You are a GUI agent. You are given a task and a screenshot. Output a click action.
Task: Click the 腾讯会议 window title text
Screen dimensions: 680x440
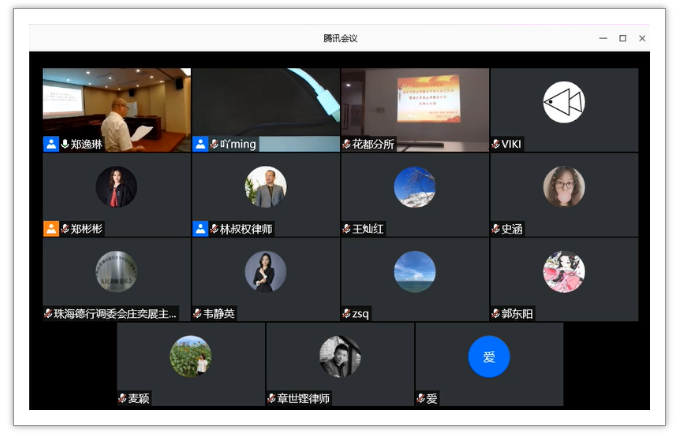pos(340,38)
